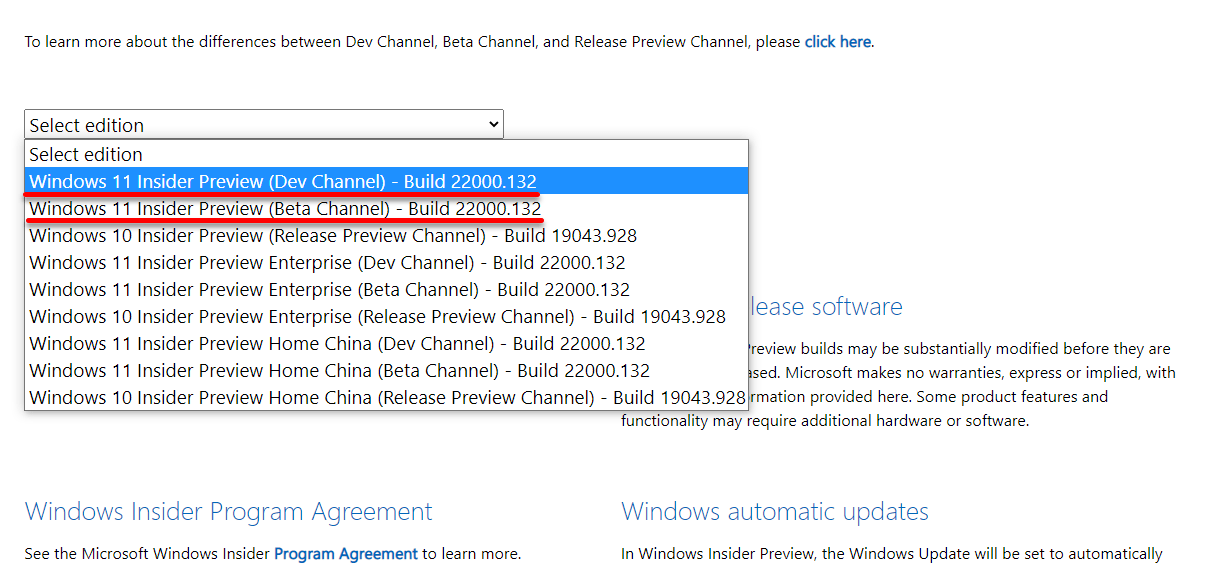Select Windows 11 Home China (Dev Channel)

coord(386,343)
